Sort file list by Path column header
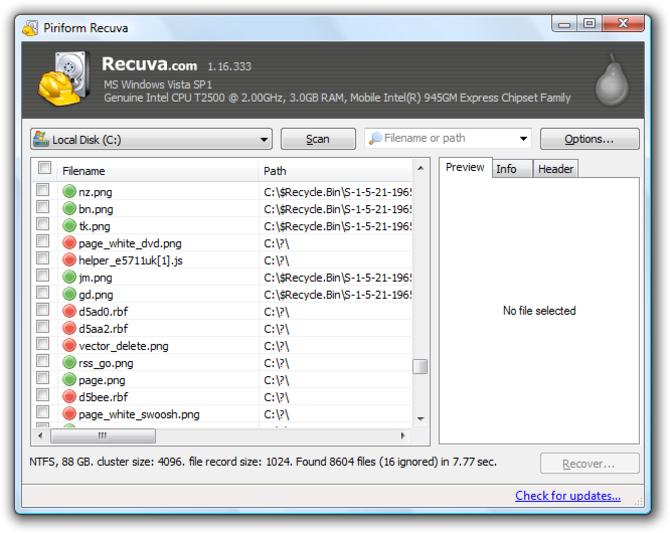This screenshot has width=670, height=533. coord(335,171)
